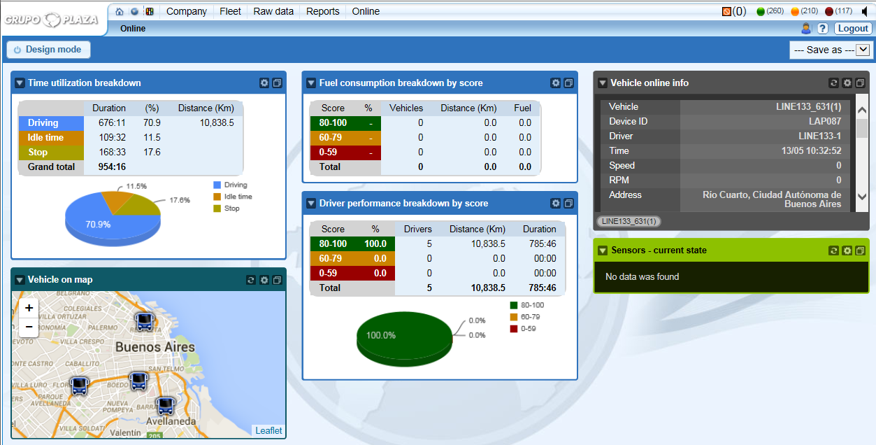Click Device ID value LAP087
Image resolution: width=876 pixels, height=445 pixels.
click(825, 121)
